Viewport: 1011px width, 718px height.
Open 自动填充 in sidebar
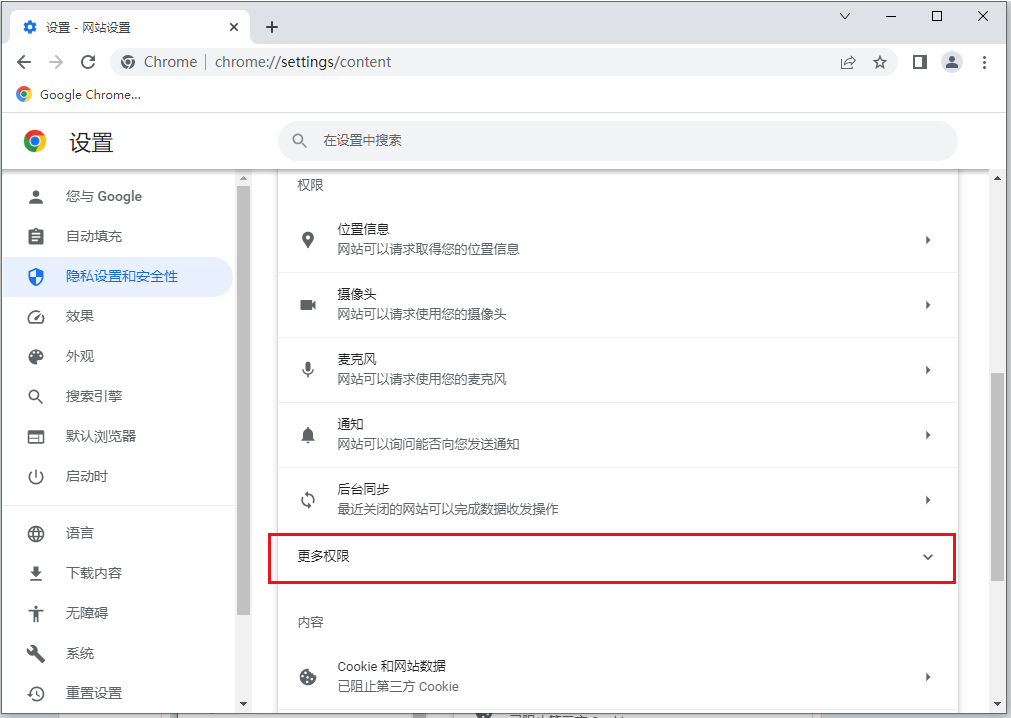tap(117, 237)
